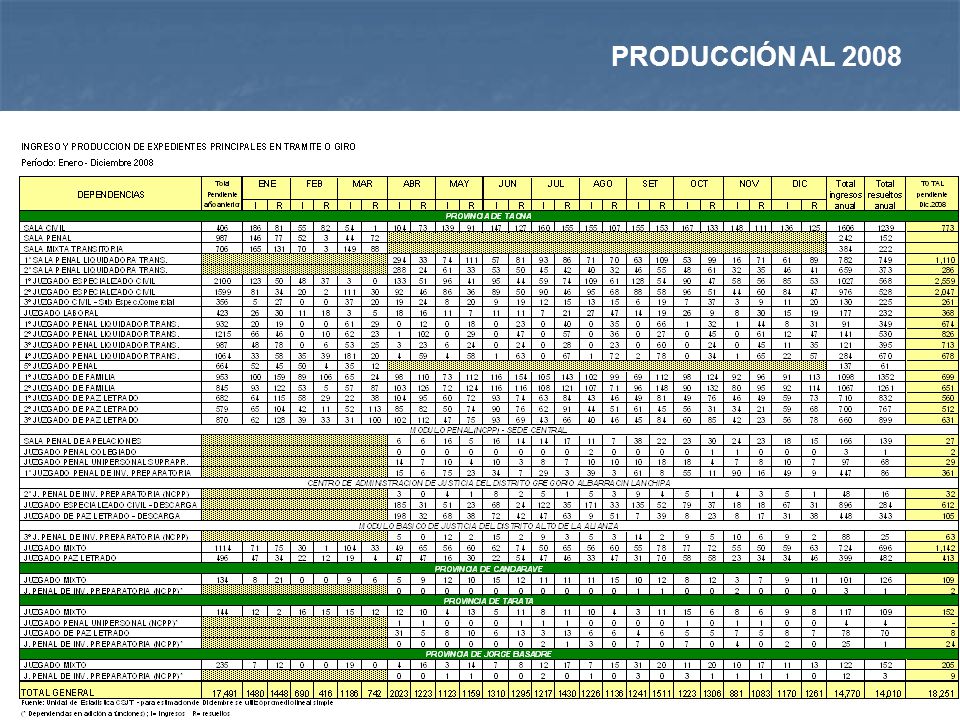Click the slide title "PRODUCCIÓN AL 2008"

coord(756,56)
